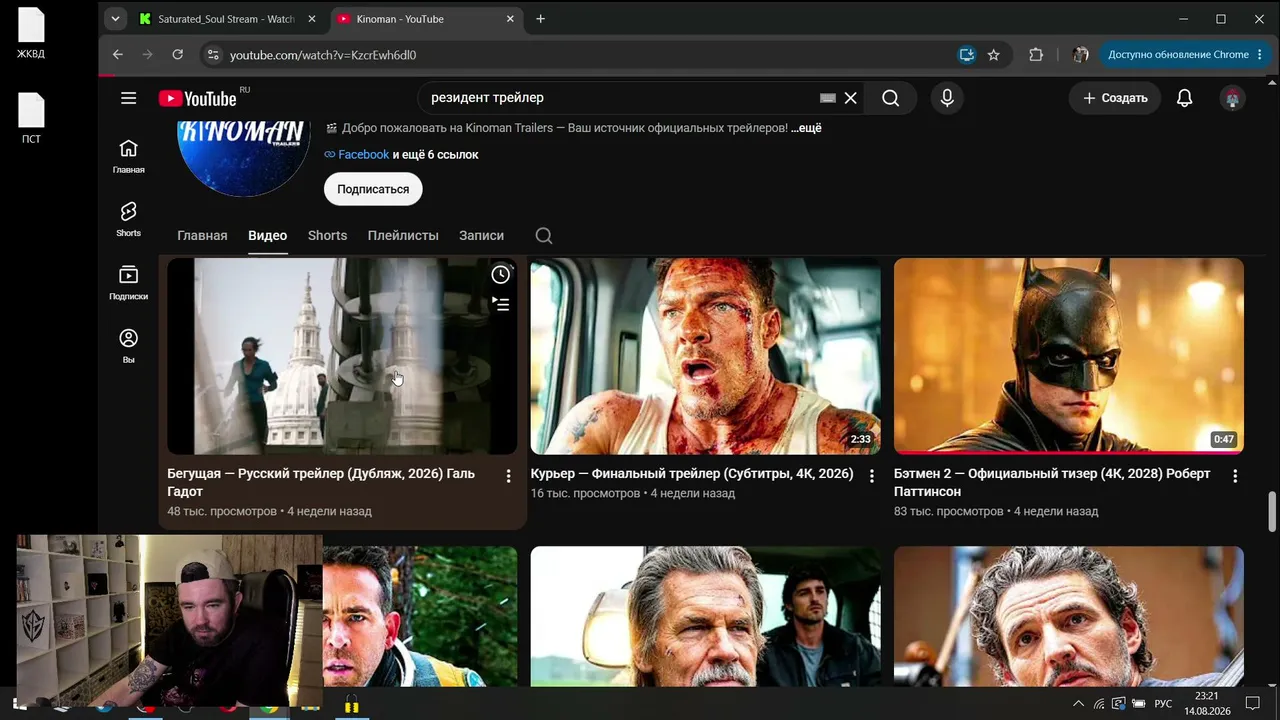
Task: Click the page's vertical scrollbar thumb
Action: coord(1272,512)
